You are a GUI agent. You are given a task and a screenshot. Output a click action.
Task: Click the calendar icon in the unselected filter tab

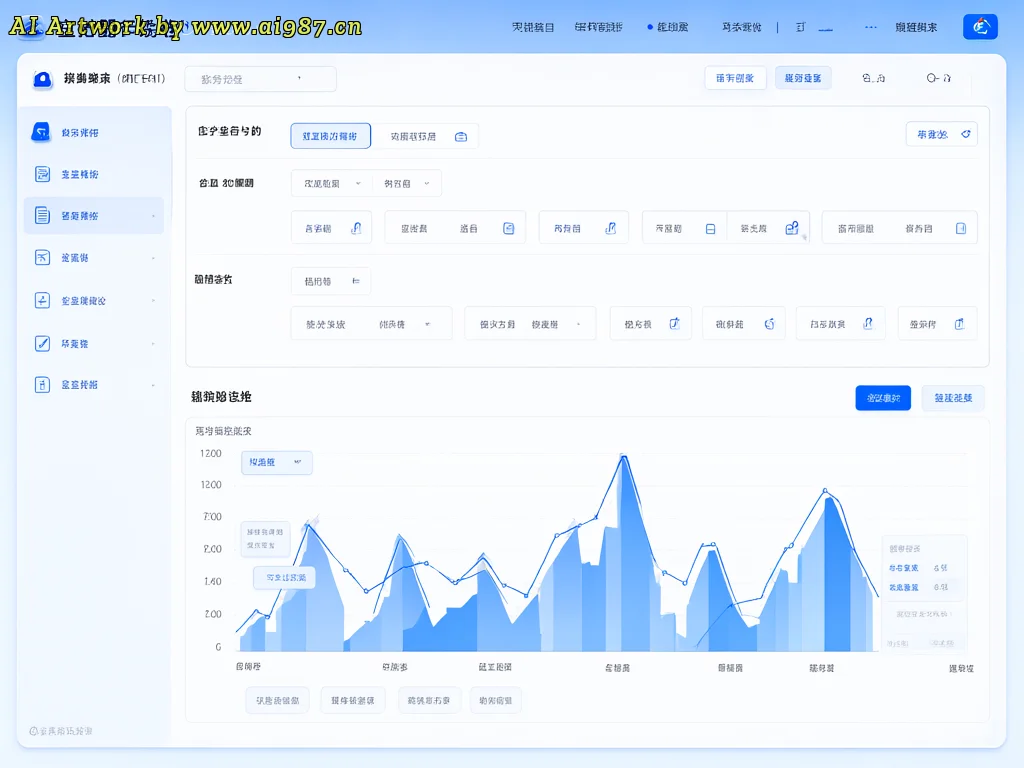click(461, 136)
